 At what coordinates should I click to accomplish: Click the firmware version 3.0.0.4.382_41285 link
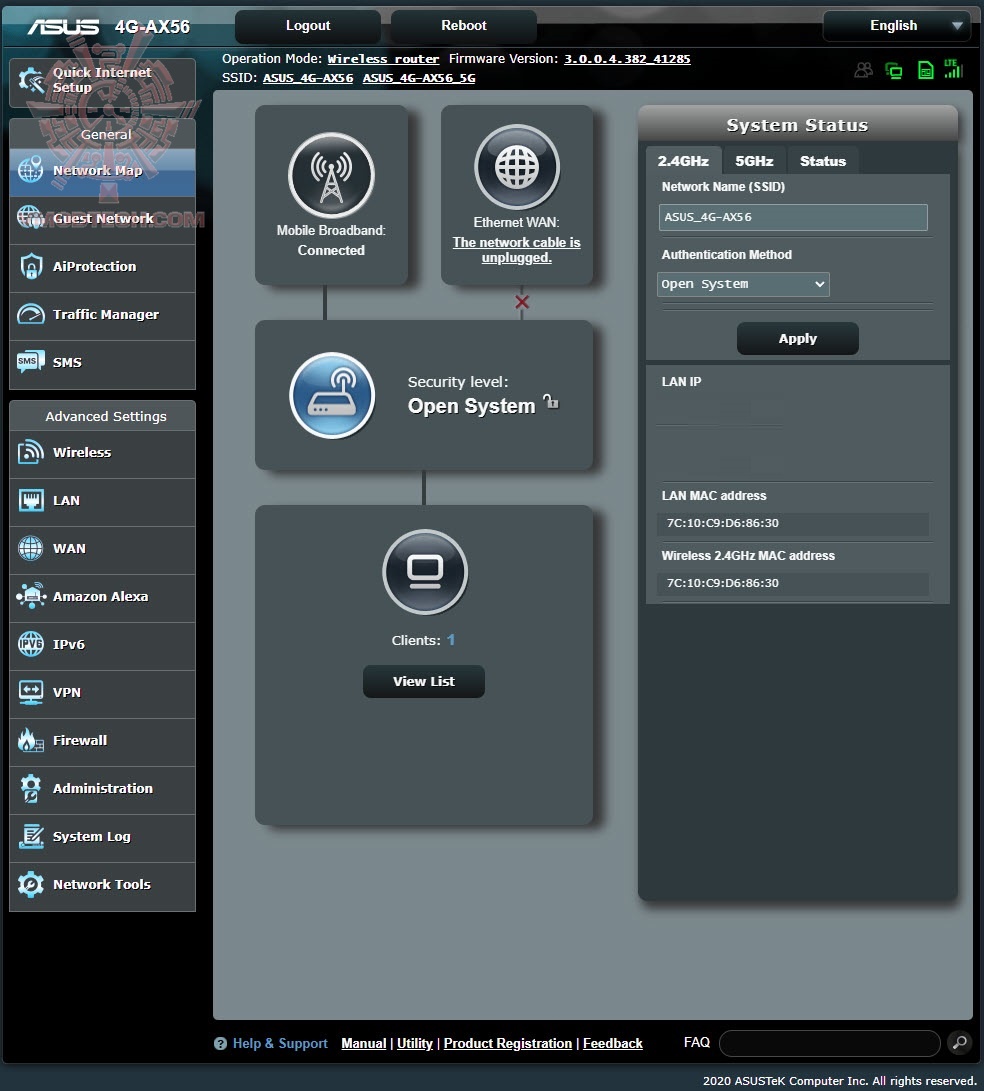[x=627, y=59]
